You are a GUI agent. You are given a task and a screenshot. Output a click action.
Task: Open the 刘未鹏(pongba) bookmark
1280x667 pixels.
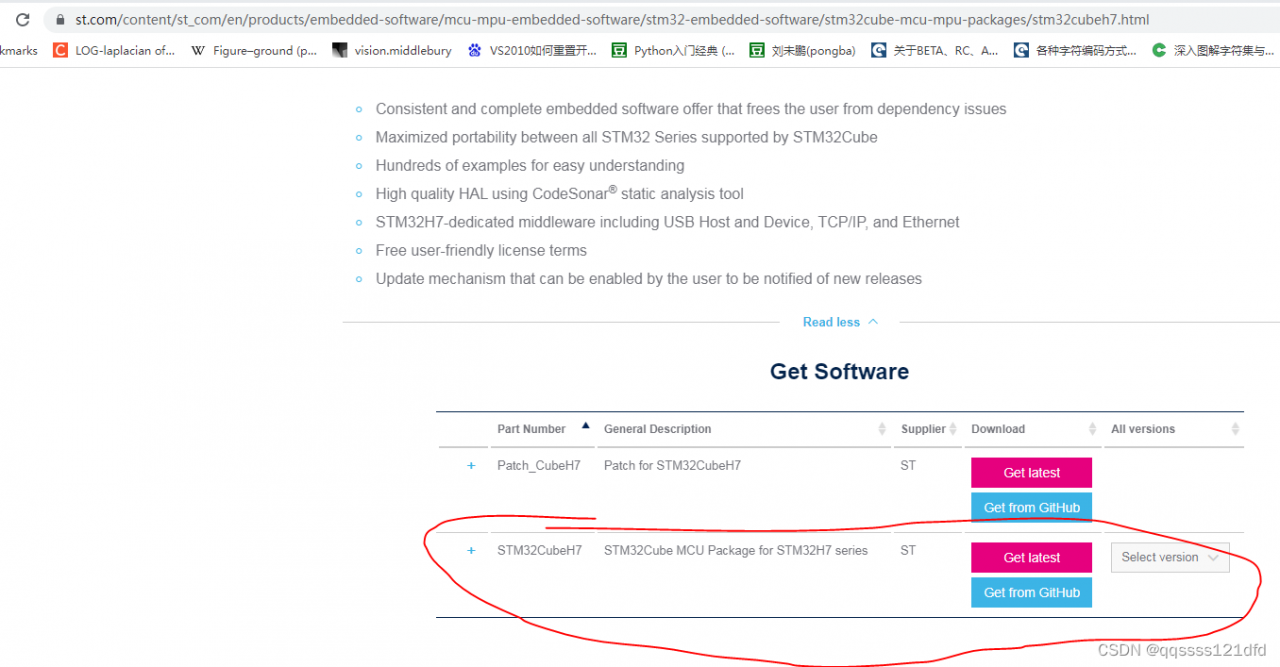point(803,50)
